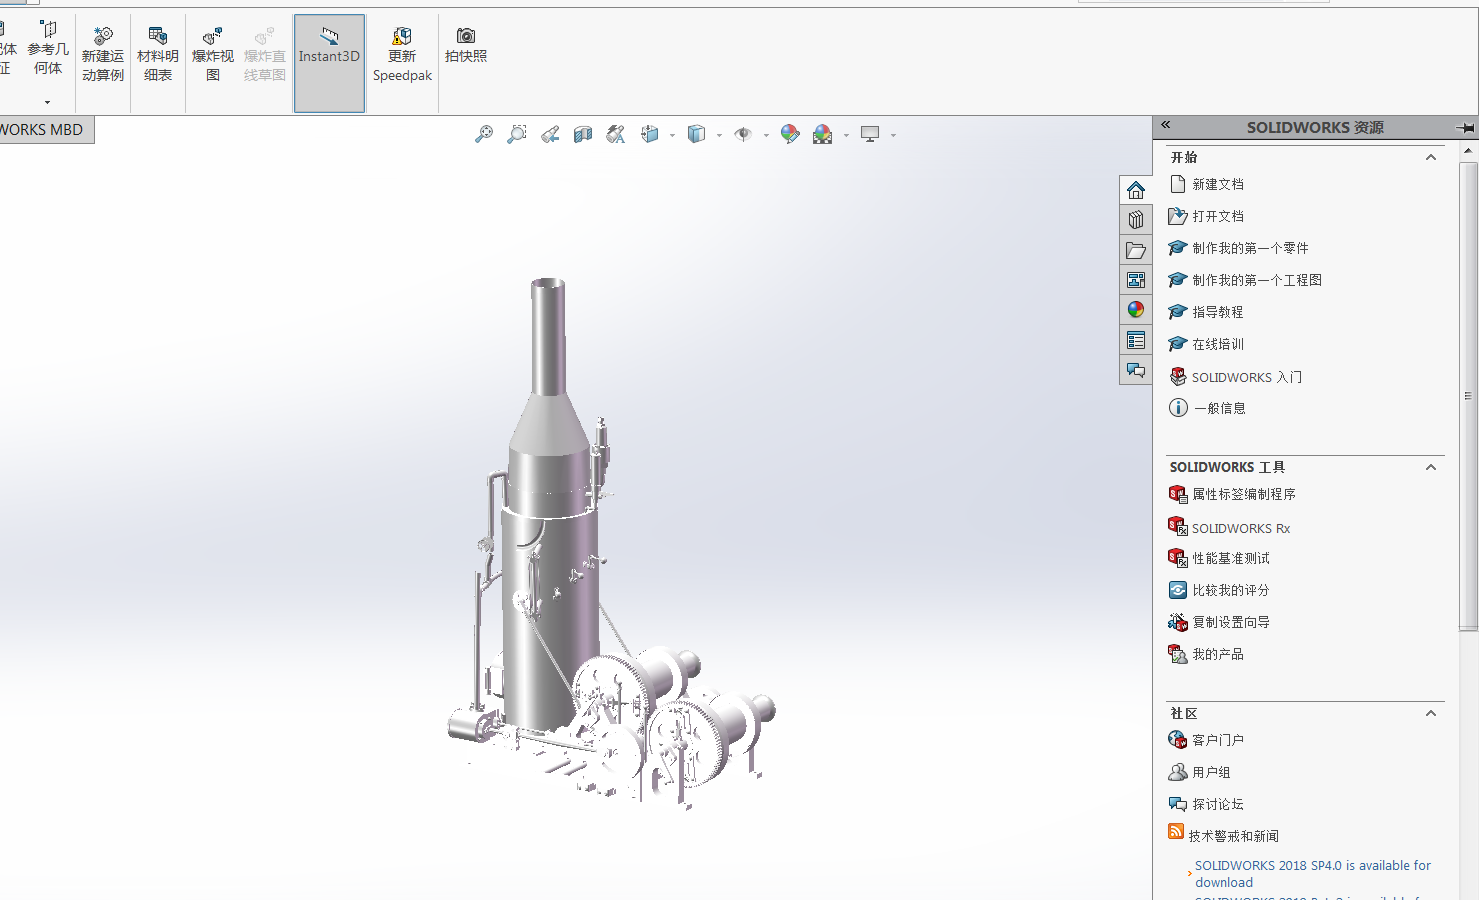Click the Edit Appearance color ball icon

click(x=790, y=134)
